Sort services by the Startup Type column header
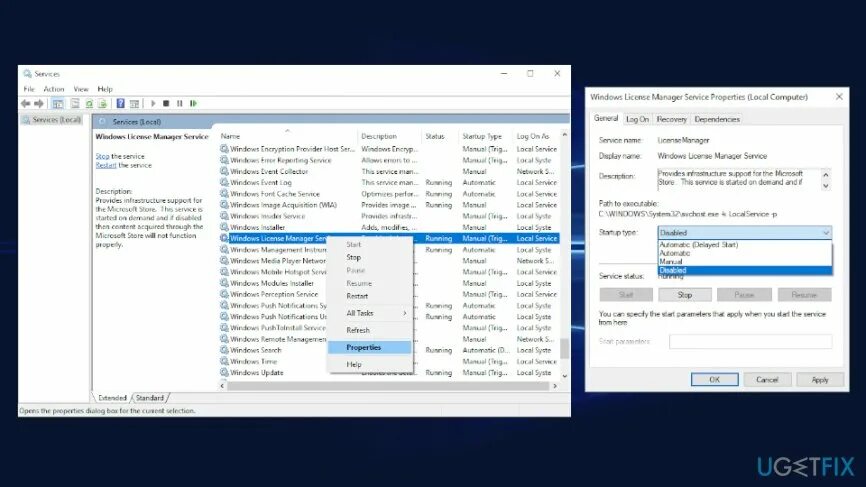Screen dimensions: 866x487 482,136
